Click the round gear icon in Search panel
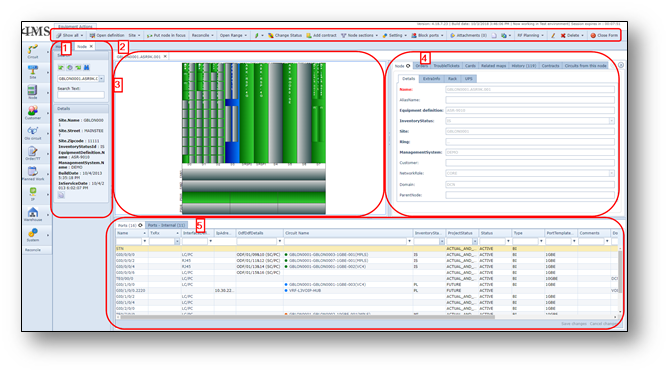 coord(70,68)
